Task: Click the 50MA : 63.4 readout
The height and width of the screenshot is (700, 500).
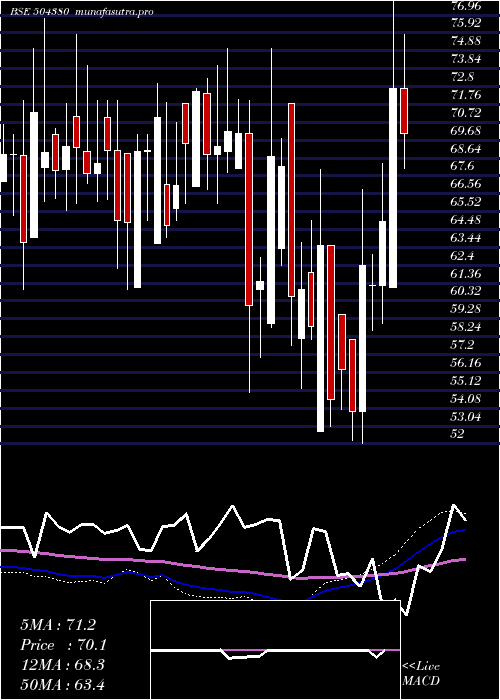Action: (62, 684)
